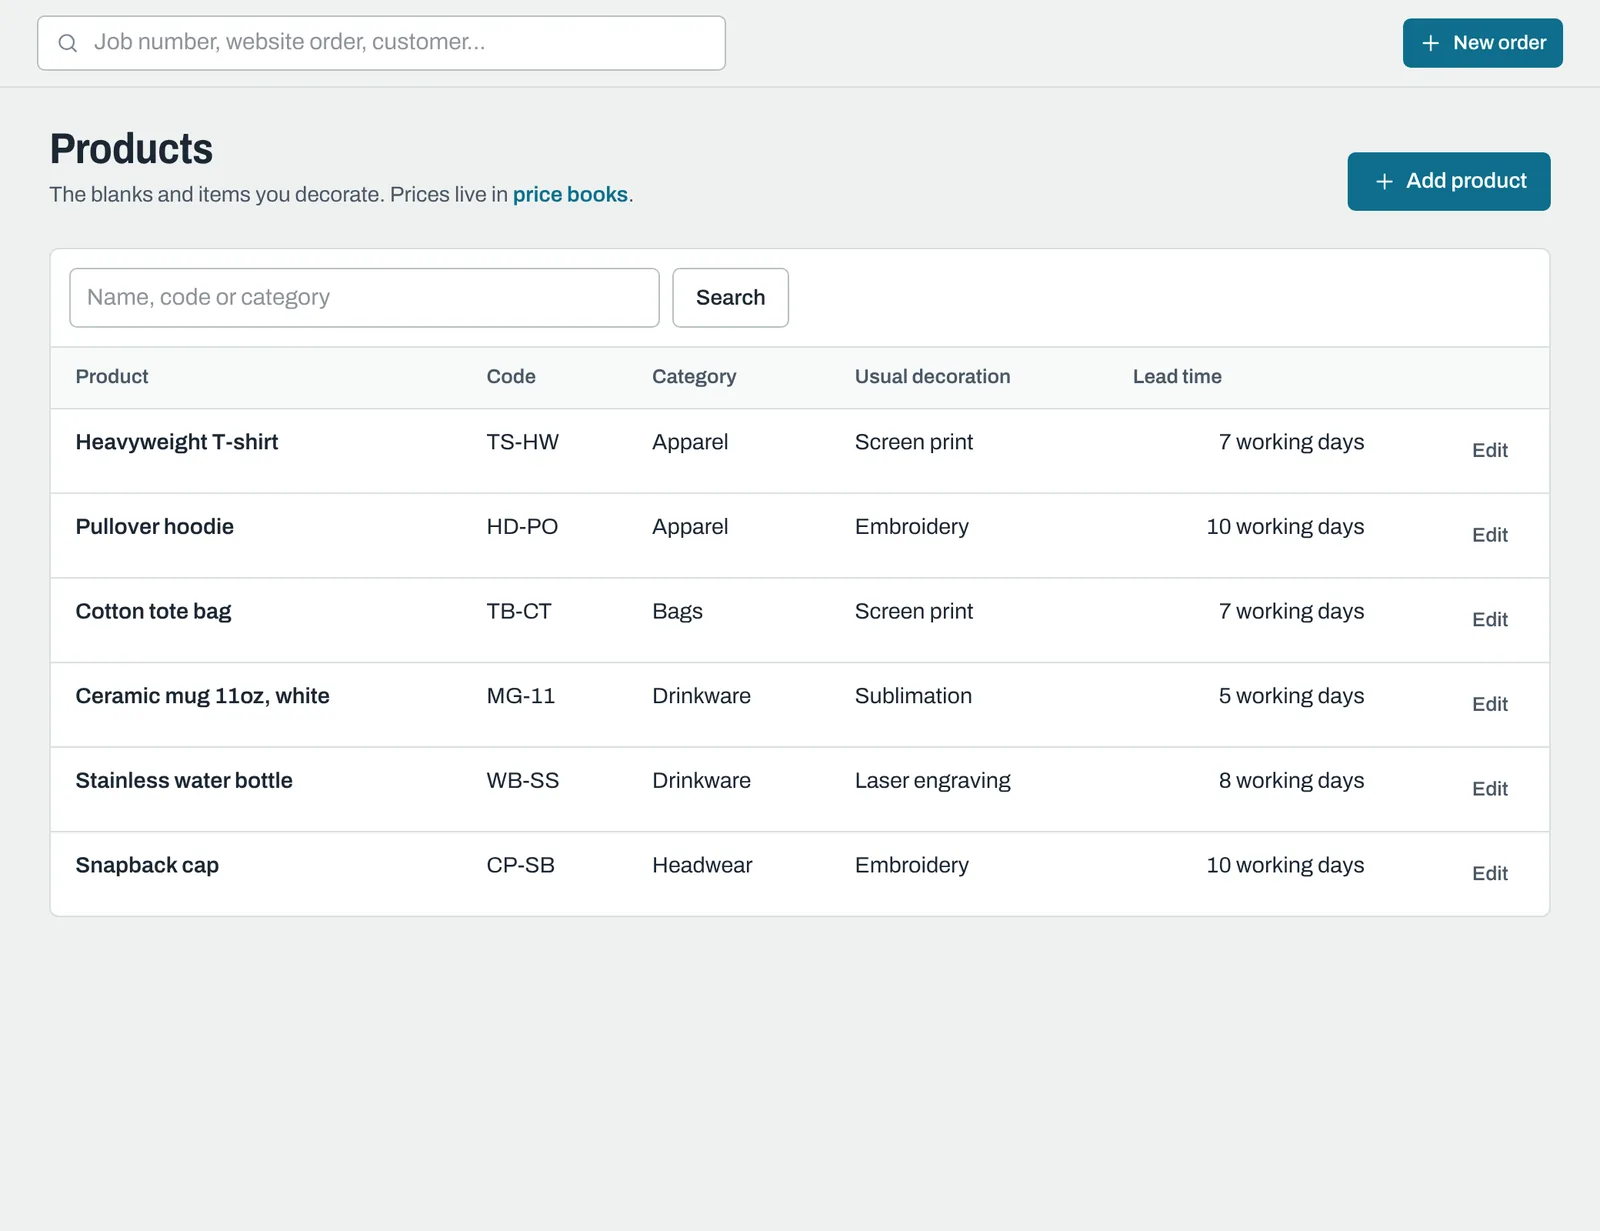The width and height of the screenshot is (1600, 1231).
Task: Click the 5 working days lead time
Action: click(1291, 696)
